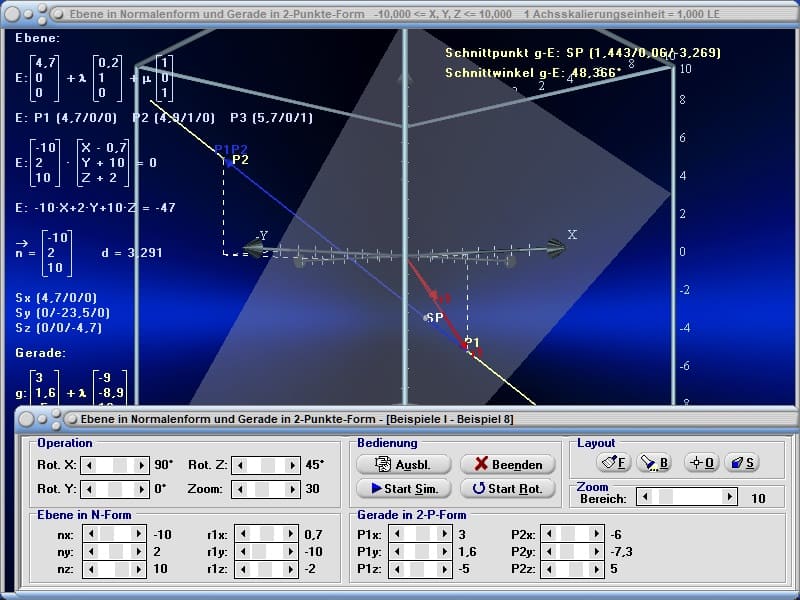The height and width of the screenshot is (600, 800).
Task: Increase r1x with its right arrow
Action: click(290, 534)
